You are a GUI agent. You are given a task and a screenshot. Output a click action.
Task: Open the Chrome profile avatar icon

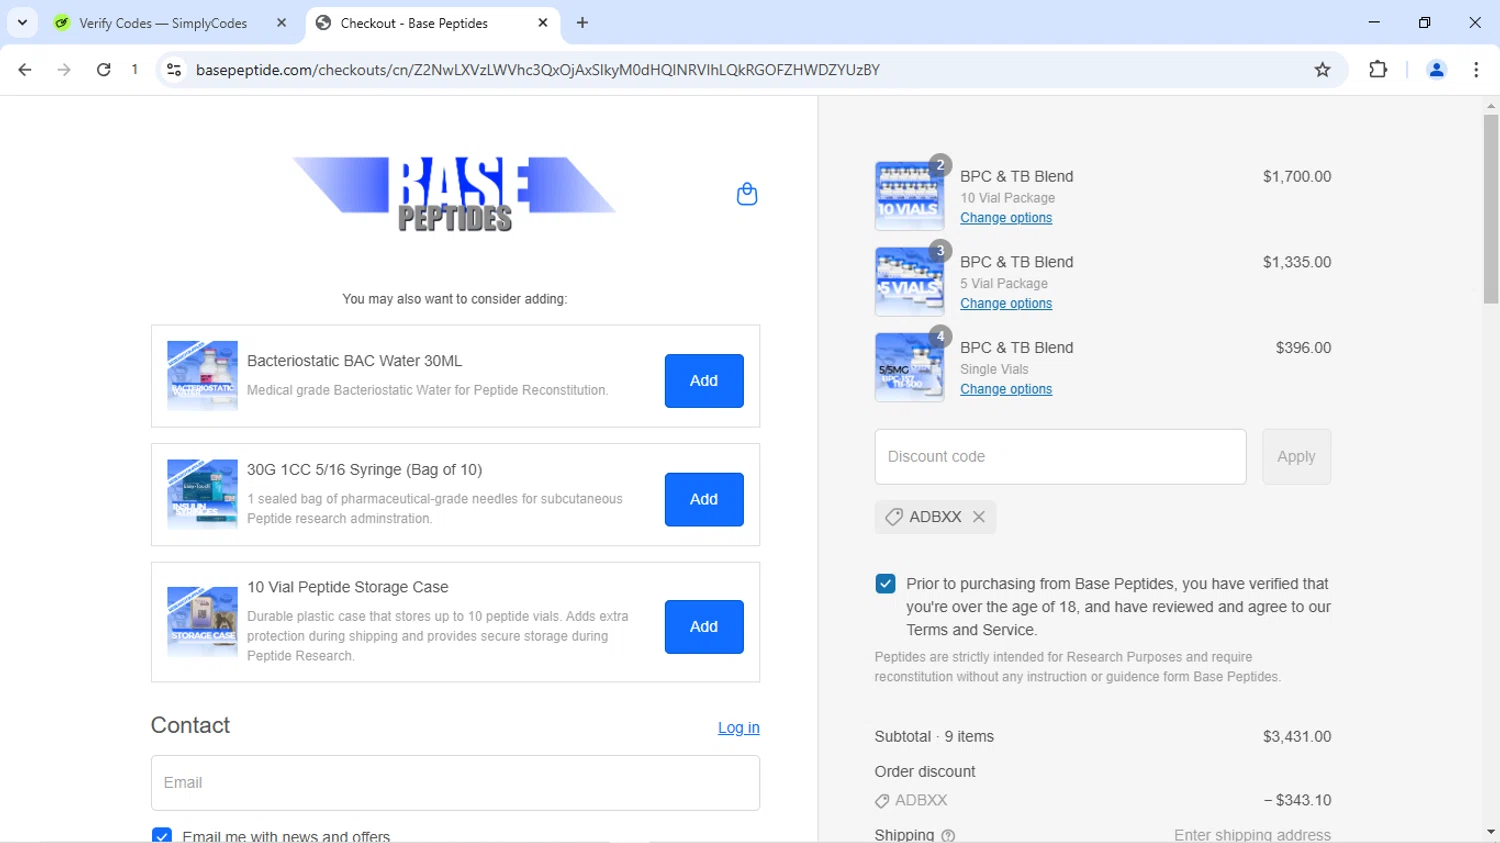[1436, 70]
